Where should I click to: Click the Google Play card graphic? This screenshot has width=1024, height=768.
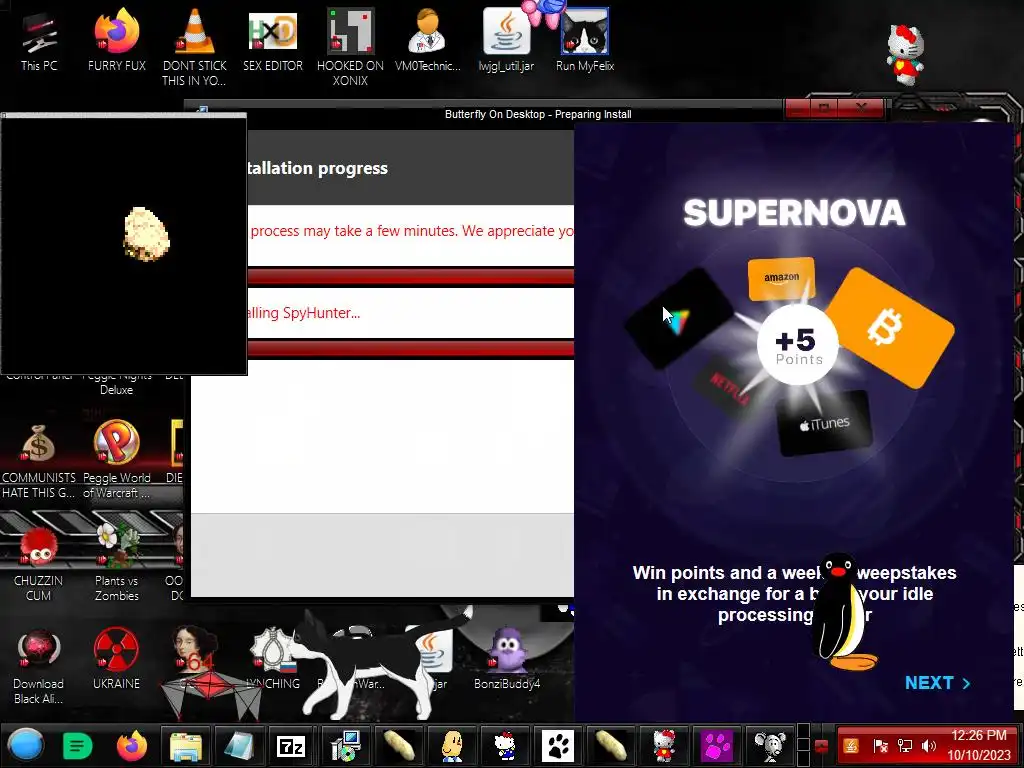680,319
